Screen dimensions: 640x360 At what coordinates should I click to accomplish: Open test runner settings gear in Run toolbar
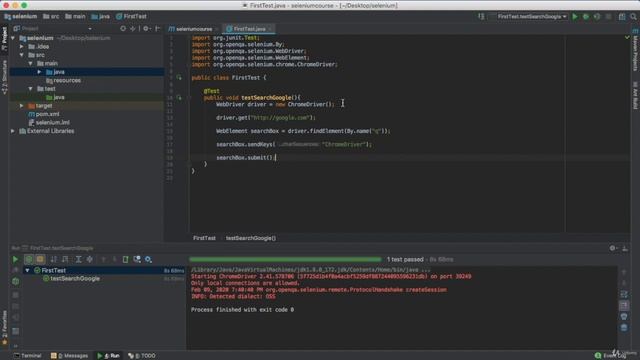click(148, 259)
